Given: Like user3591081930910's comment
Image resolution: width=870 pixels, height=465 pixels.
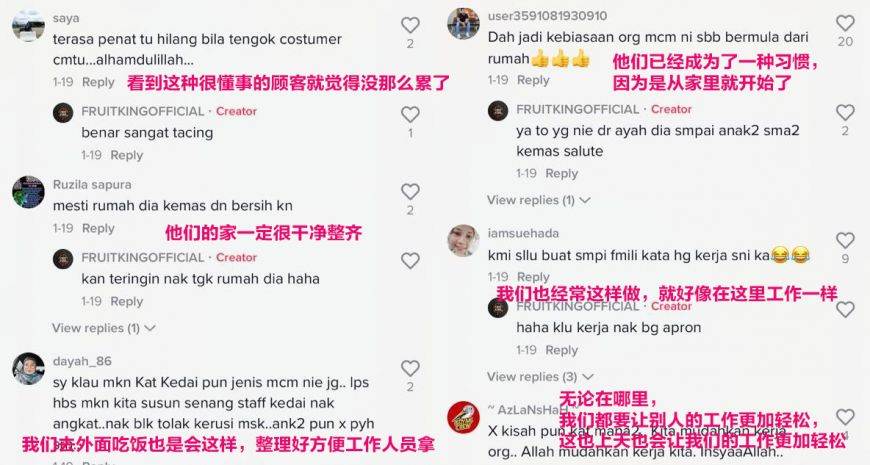Looking at the screenshot, I should tap(845, 23).
